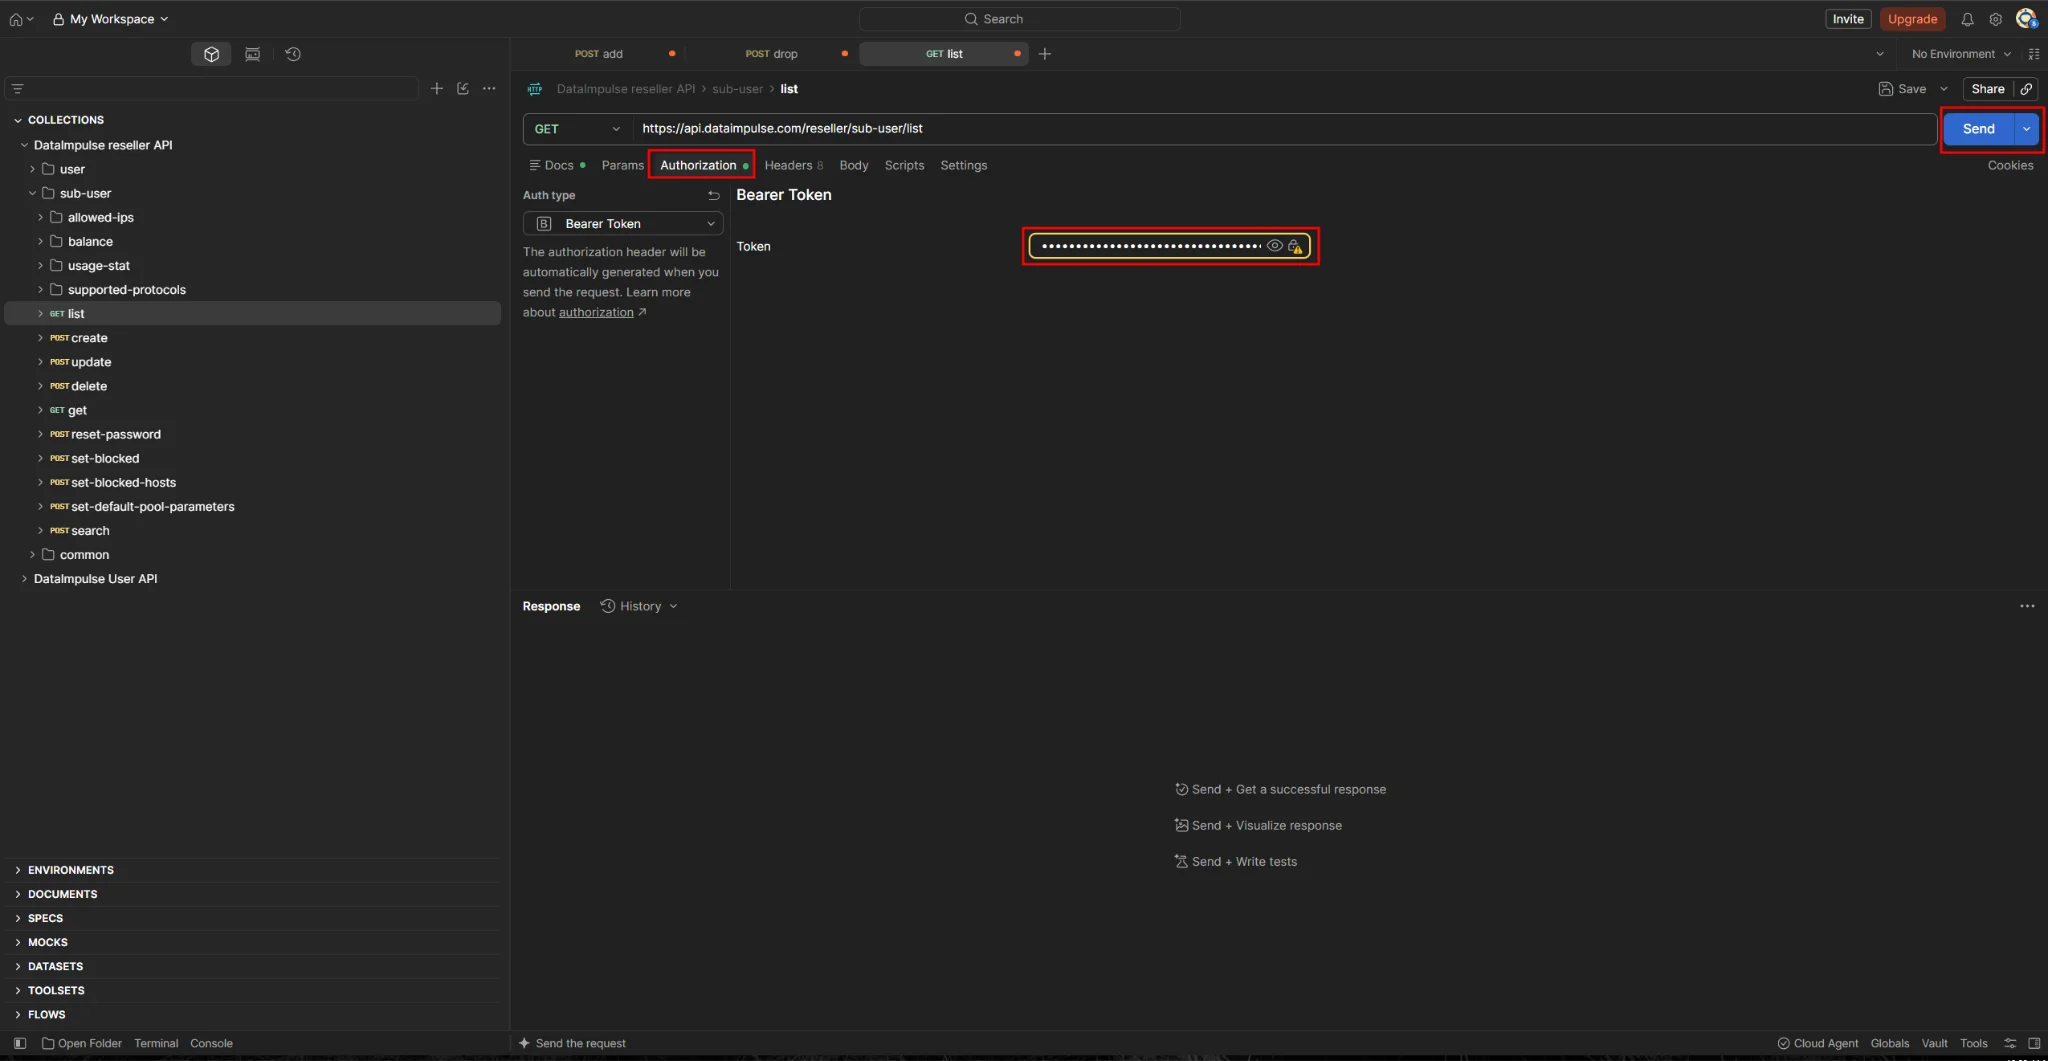Click the request URL input field
This screenshot has height=1061, width=2048.
(x=1286, y=129)
